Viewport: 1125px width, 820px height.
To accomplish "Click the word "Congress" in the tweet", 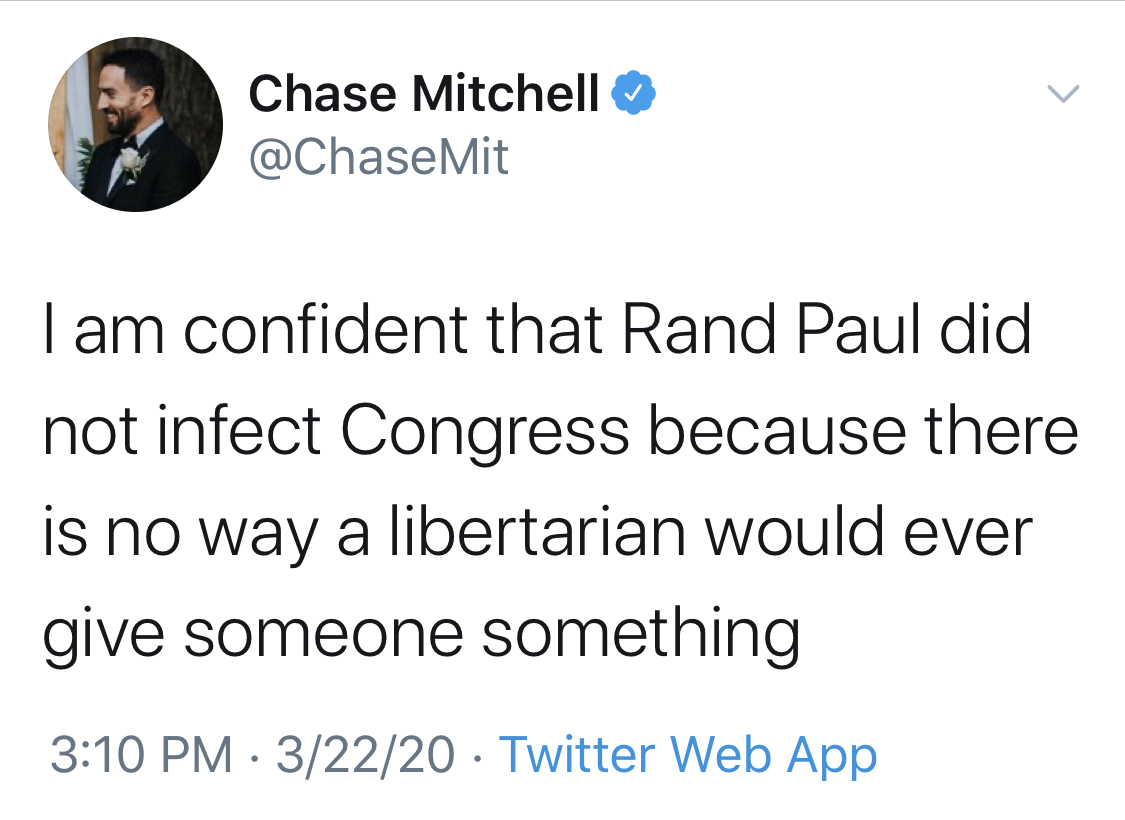I will 485,432.
